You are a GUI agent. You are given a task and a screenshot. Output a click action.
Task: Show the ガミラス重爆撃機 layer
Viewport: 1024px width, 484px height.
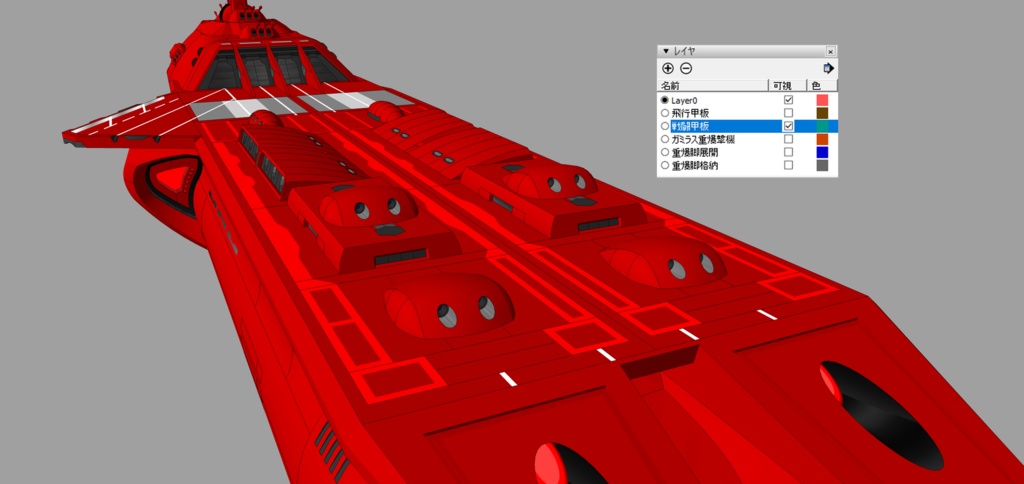coord(788,139)
